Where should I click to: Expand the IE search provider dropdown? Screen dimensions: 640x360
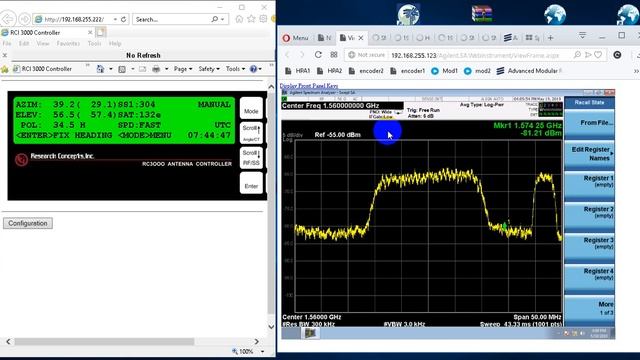click(x=222, y=19)
